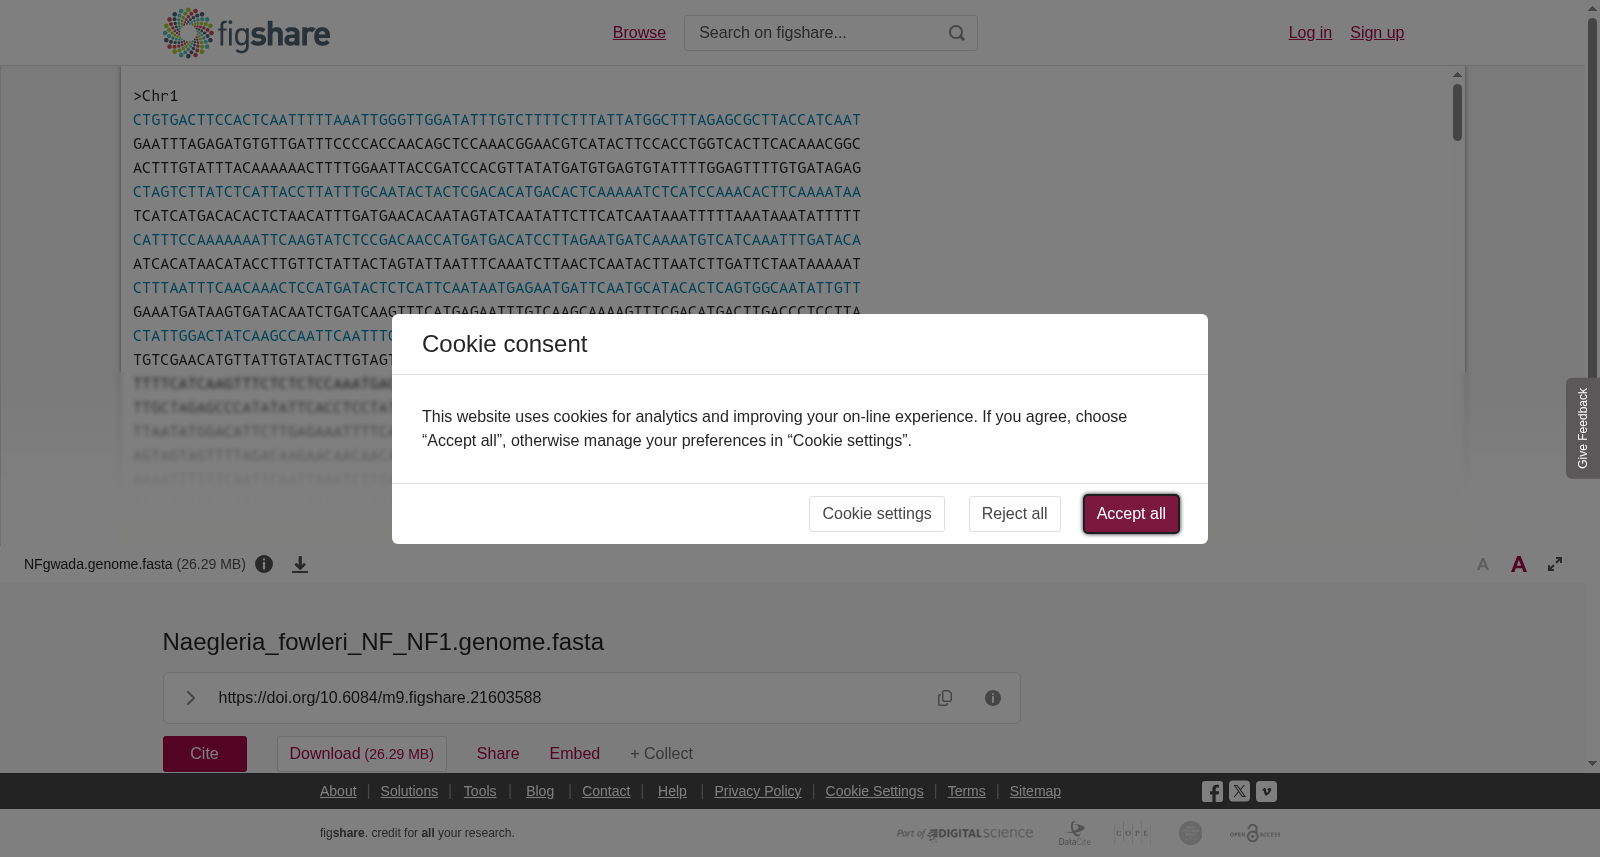Image resolution: width=1600 pixels, height=857 pixels.
Task: Click the >Chr1 header line
Action: 156,96
